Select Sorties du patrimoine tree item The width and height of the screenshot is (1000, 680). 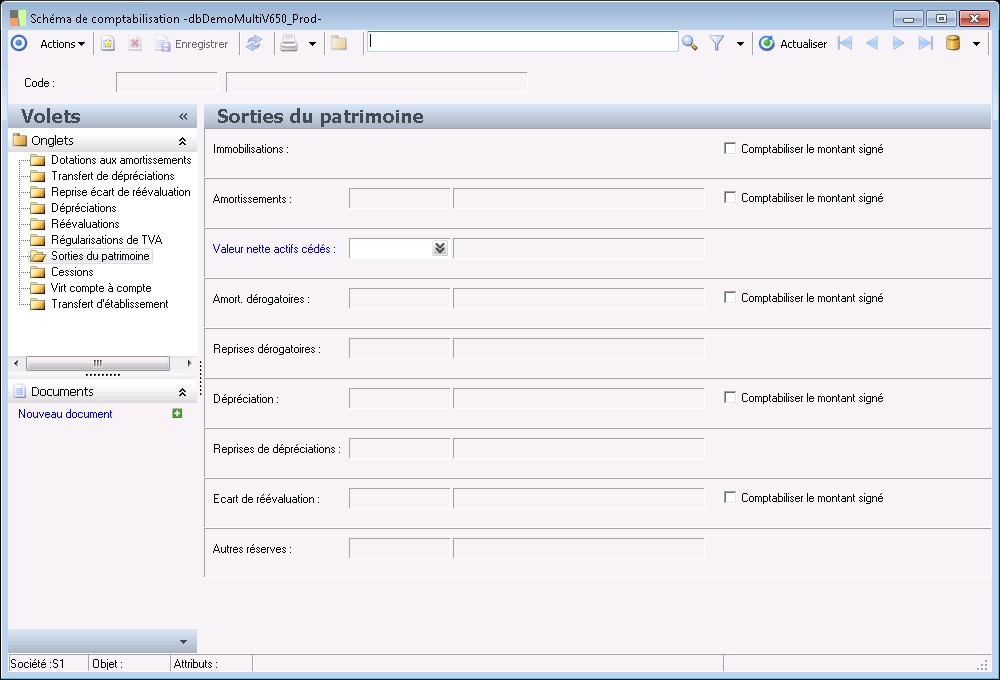(100, 256)
